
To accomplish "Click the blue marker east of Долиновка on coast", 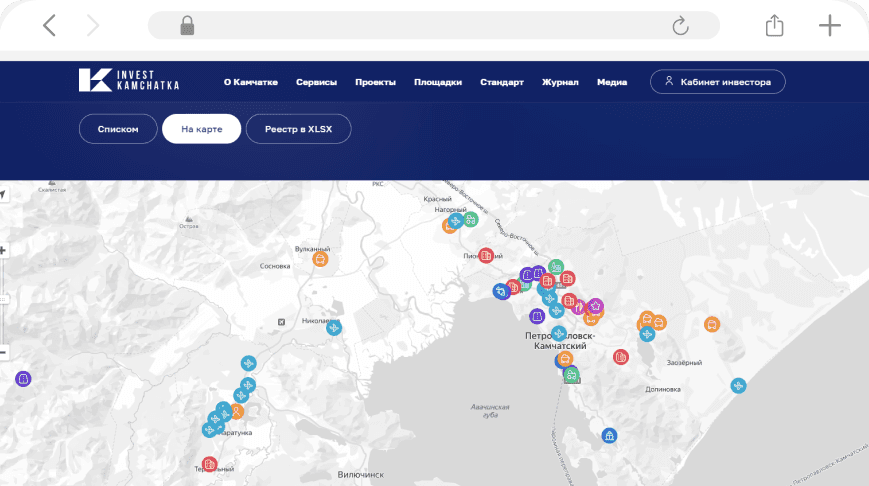I will 738,386.
